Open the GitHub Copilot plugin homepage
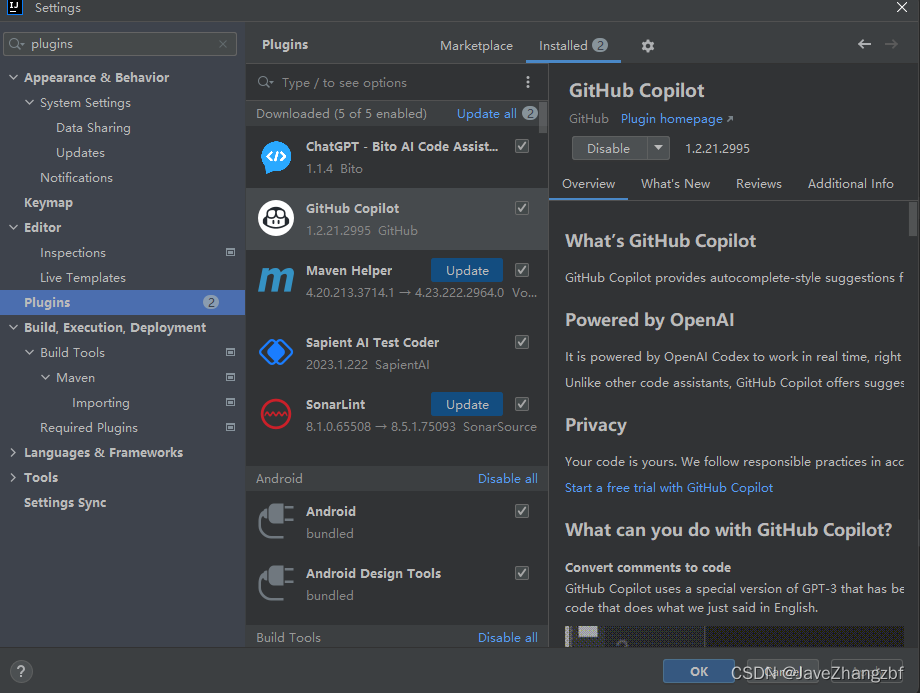The image size is (920, 693). (x=671, y=118)
